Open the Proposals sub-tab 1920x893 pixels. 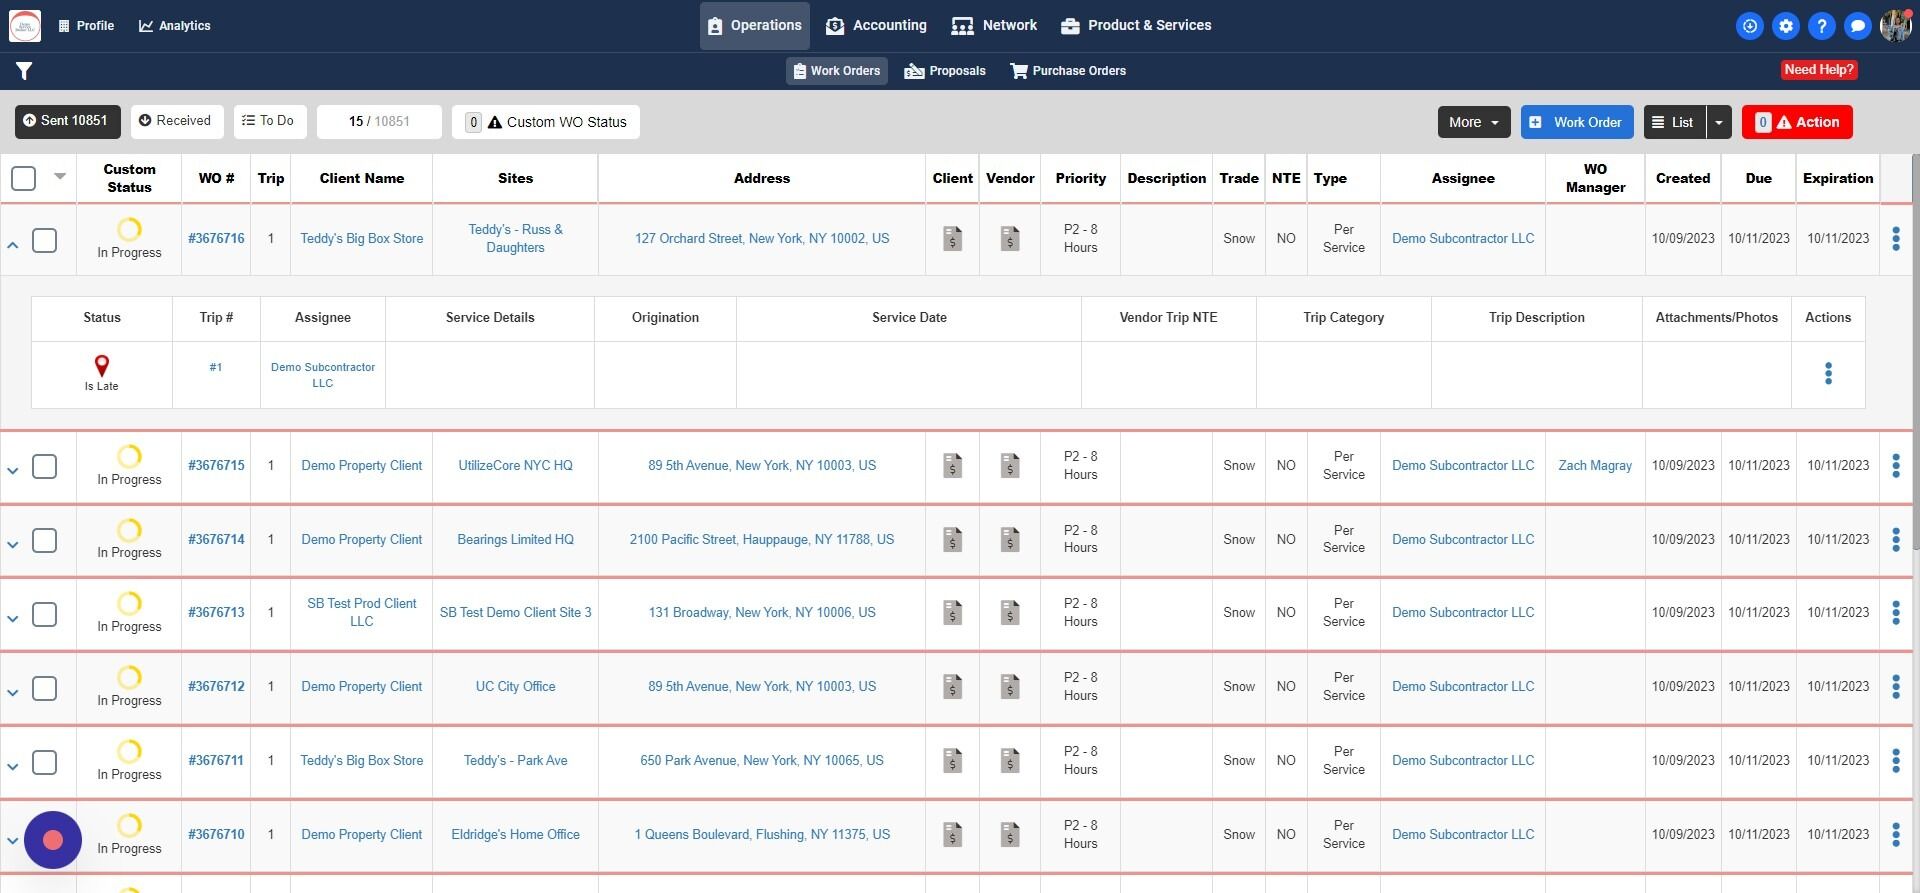(945, 71)
